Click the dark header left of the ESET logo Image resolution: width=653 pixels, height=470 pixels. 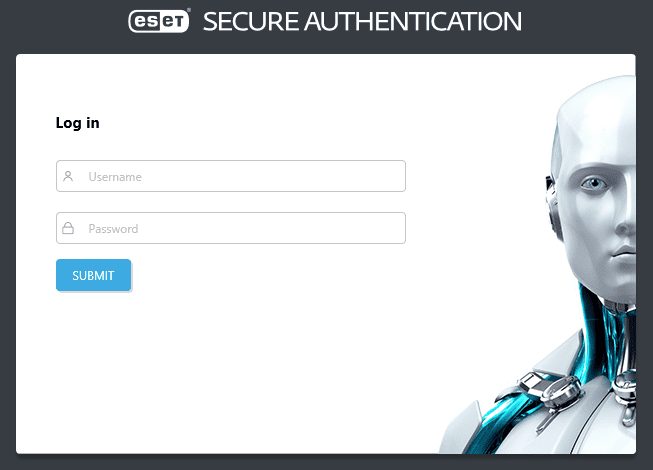tap(60, 21)
